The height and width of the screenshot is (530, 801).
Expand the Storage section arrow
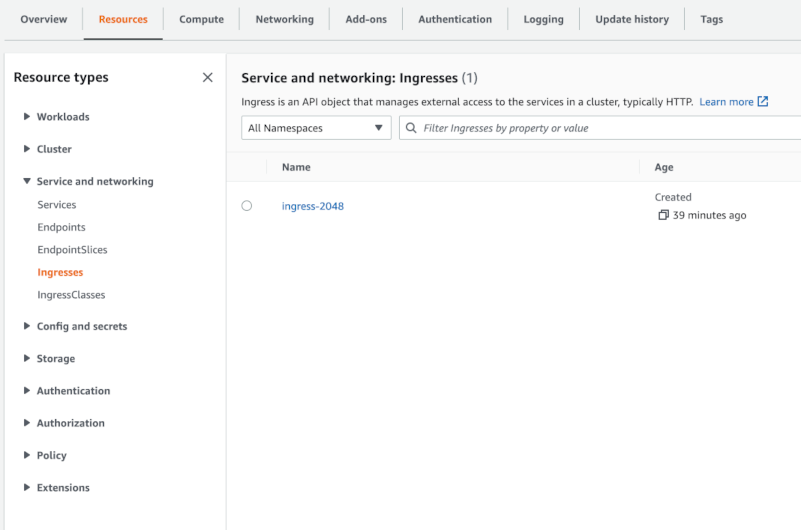pyautogui.click(x=27, y=358)
